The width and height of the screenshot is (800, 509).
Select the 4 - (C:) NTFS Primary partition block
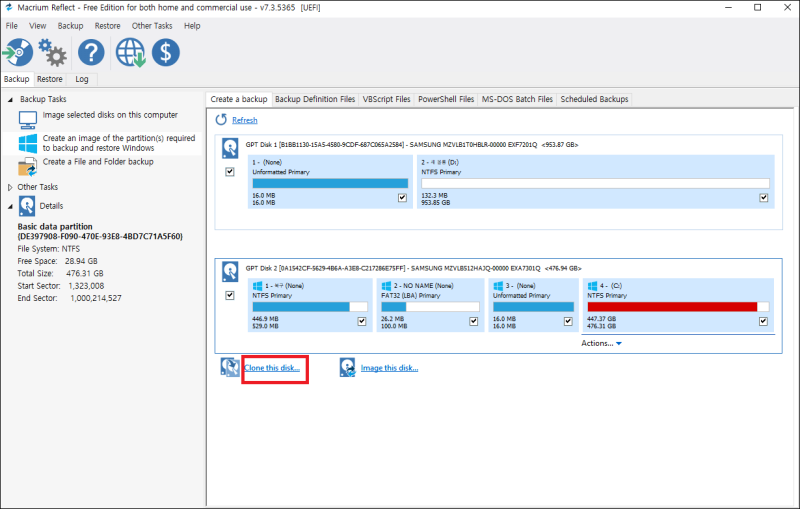(678, 305)
